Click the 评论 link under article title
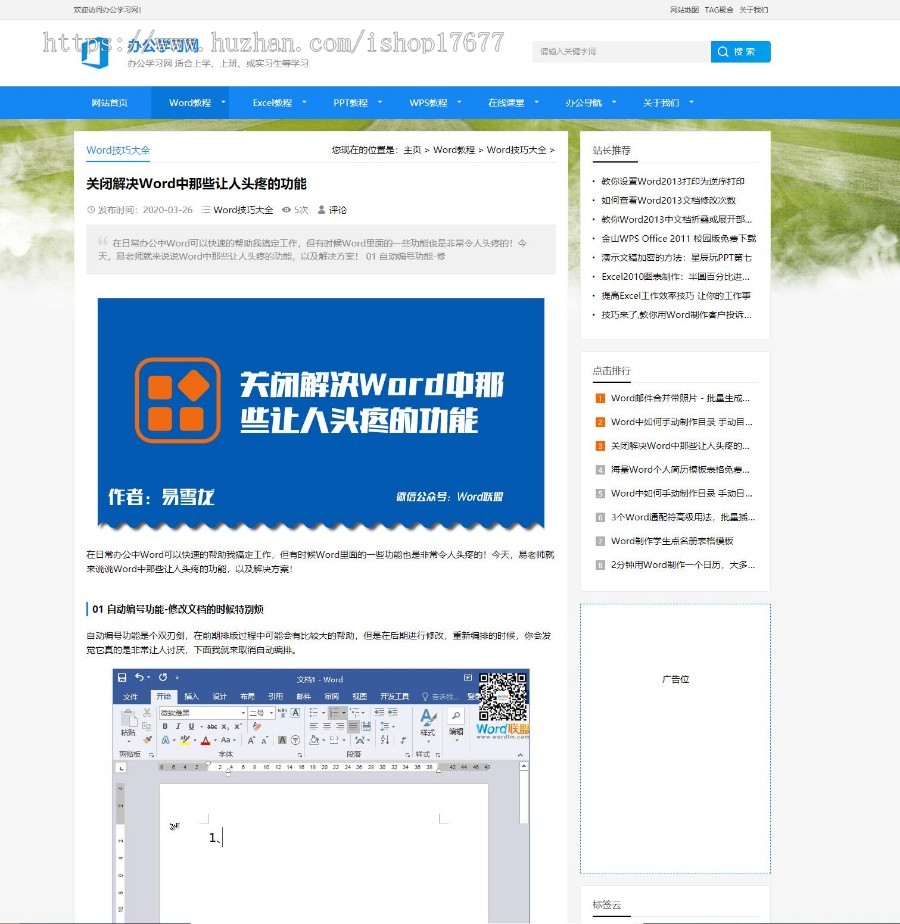Viewport: 900px width, 924px height. [338, 210]
